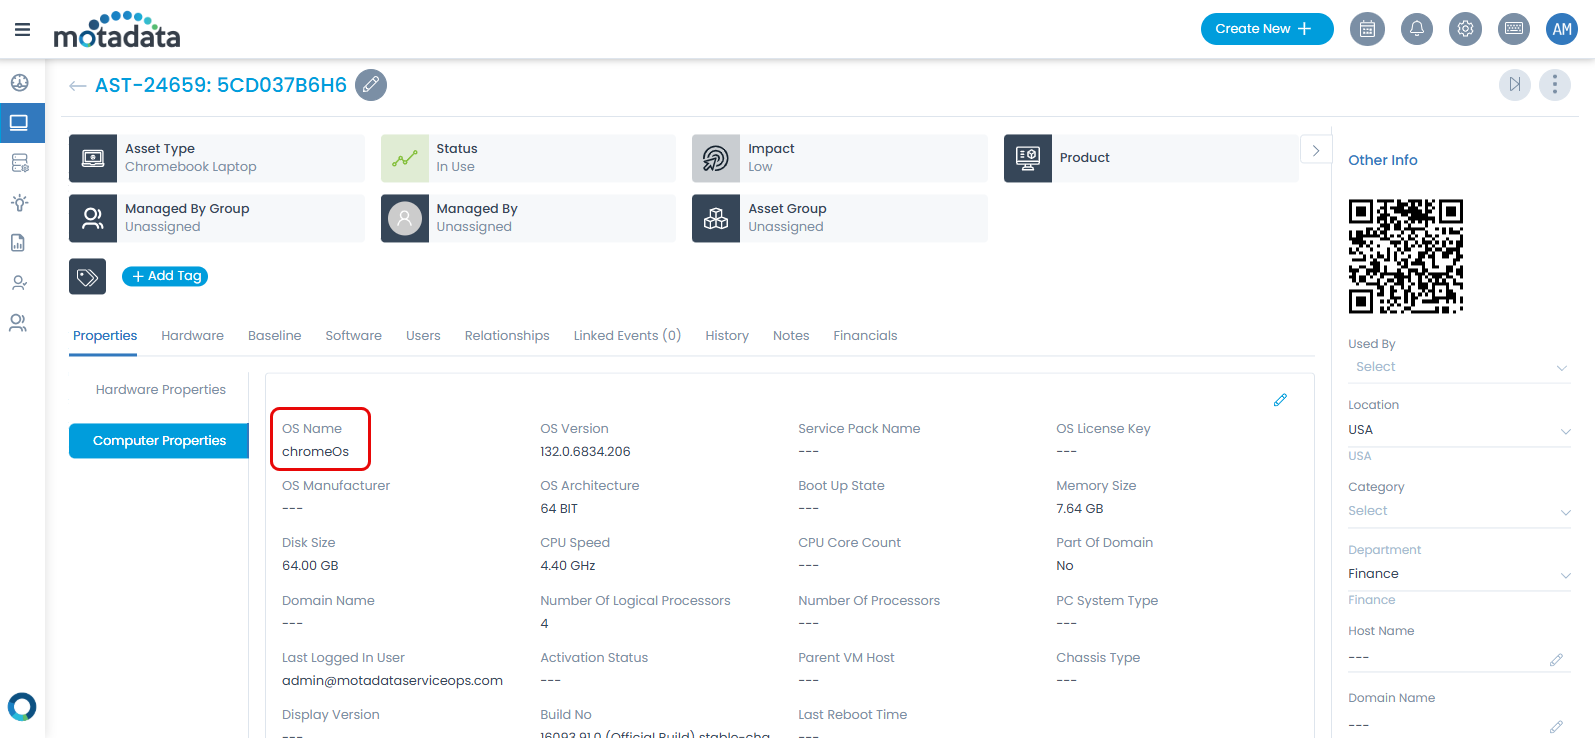Open the notifications bell

pyautogui.click(x=1416, y=29)
